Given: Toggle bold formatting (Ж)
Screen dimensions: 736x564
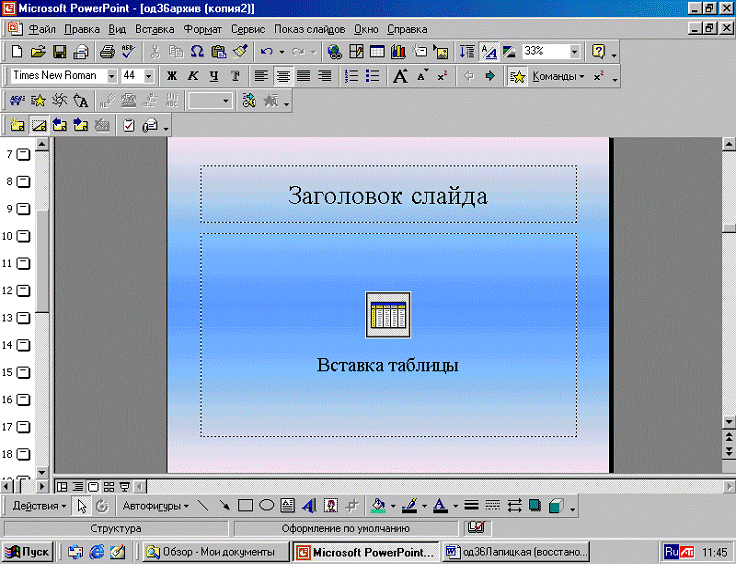Looking at the screenshot, I should pos(172,76).
